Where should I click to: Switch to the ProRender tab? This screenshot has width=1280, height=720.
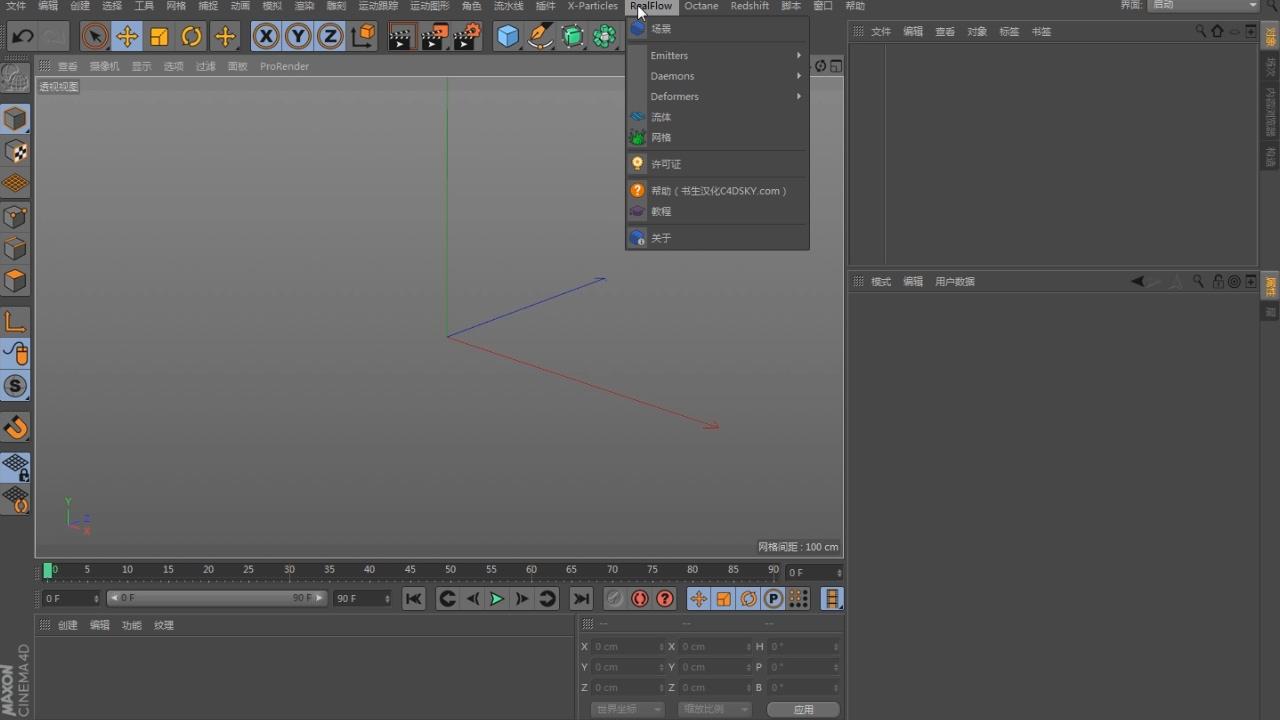[284, 66]
